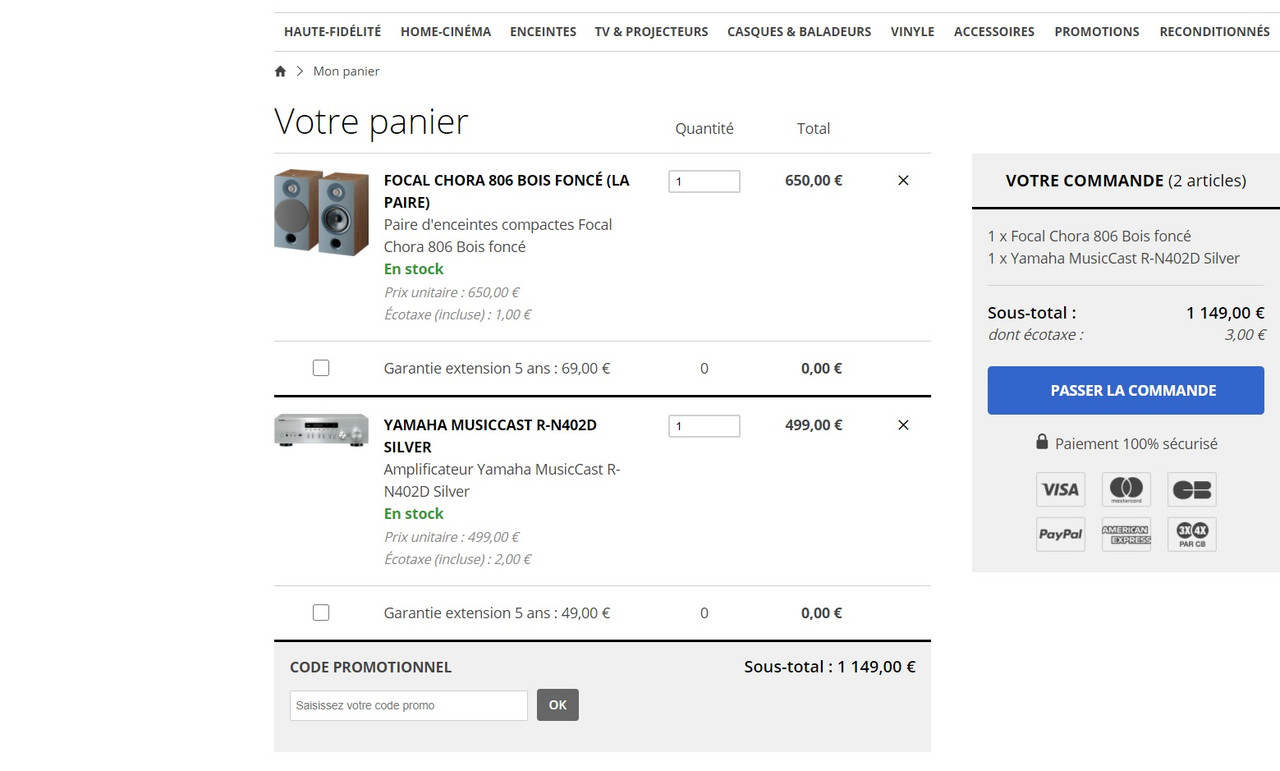Screen dimensions: 1280x771
Task: Click the padlock secure payment icon
Action: click(1042, 442)
